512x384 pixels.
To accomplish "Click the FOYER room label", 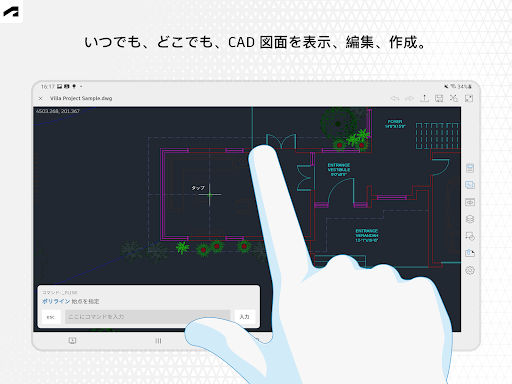I will (395, 124).
